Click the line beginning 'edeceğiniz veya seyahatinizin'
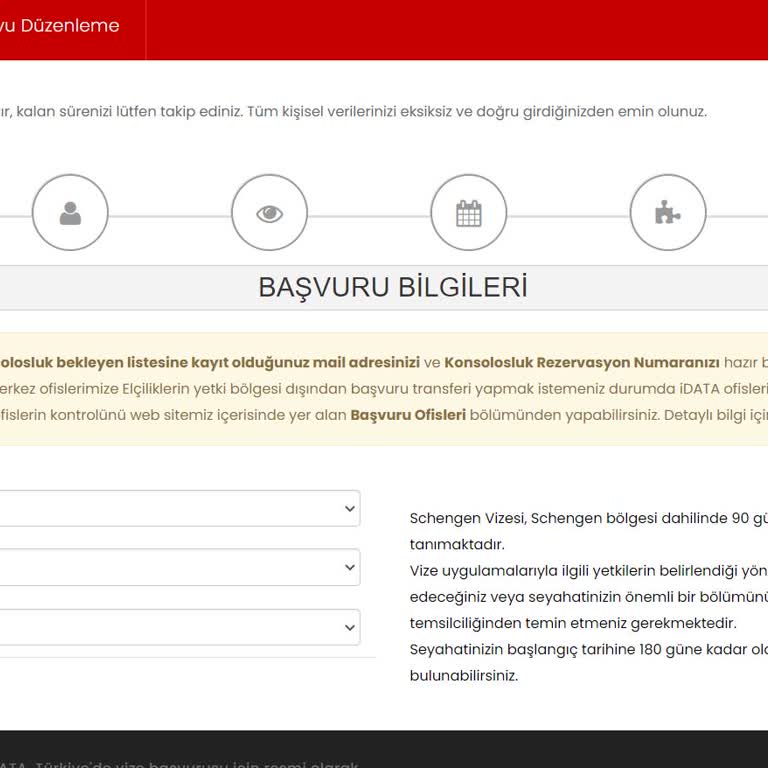 [x=589, y=597]
